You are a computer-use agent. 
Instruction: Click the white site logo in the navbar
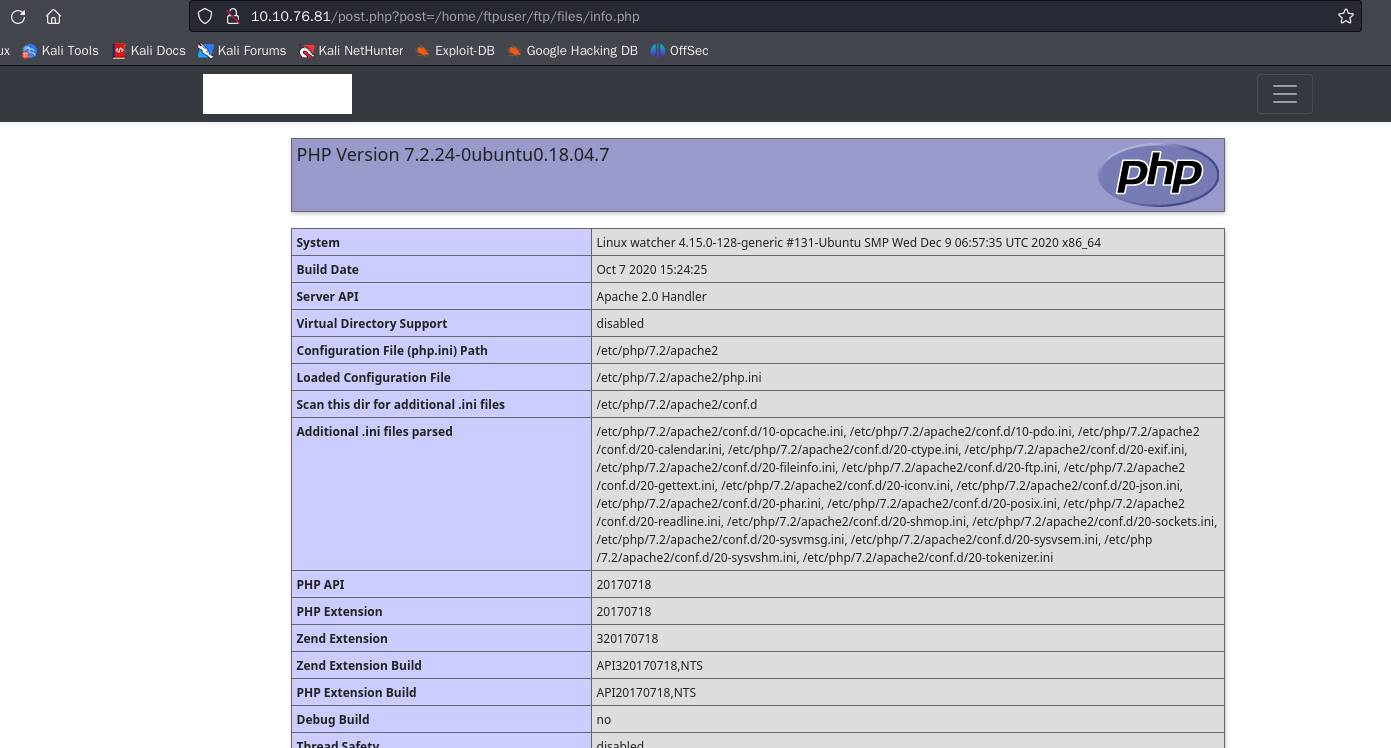pos(277,94)
